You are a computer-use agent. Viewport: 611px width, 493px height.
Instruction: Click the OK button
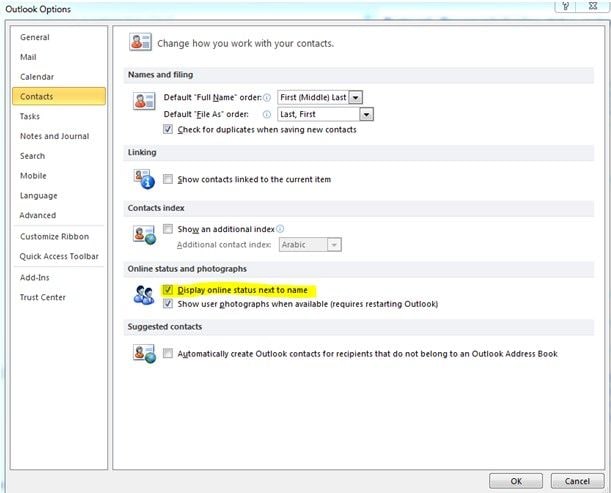[x=516, y=481]
